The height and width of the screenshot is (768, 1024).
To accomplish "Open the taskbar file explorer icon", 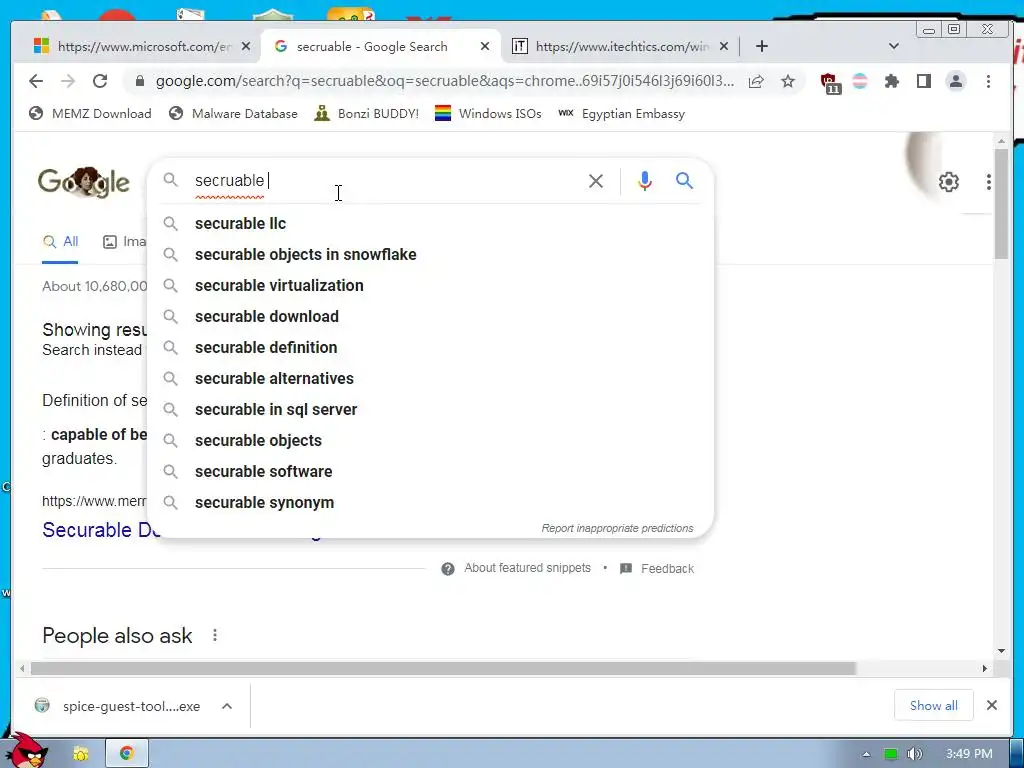I will 81,754.
